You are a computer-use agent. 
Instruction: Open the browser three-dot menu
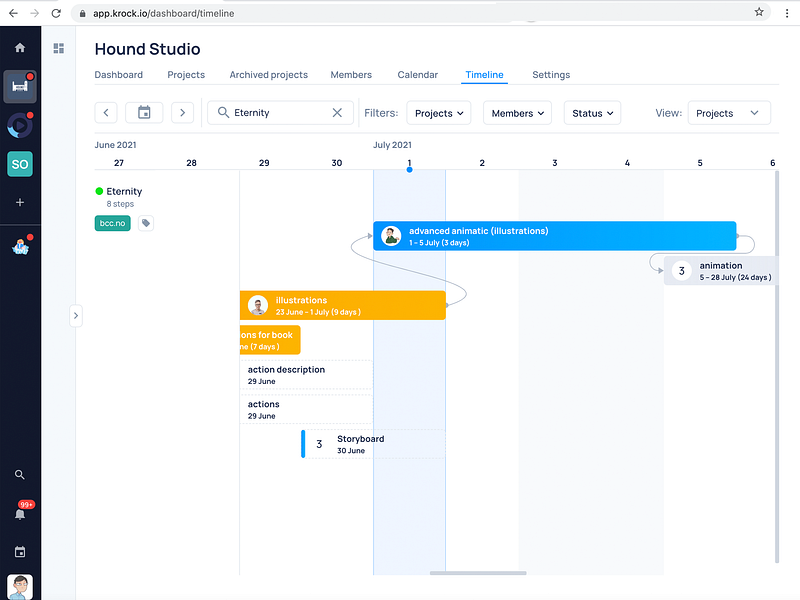coord(787,13)
